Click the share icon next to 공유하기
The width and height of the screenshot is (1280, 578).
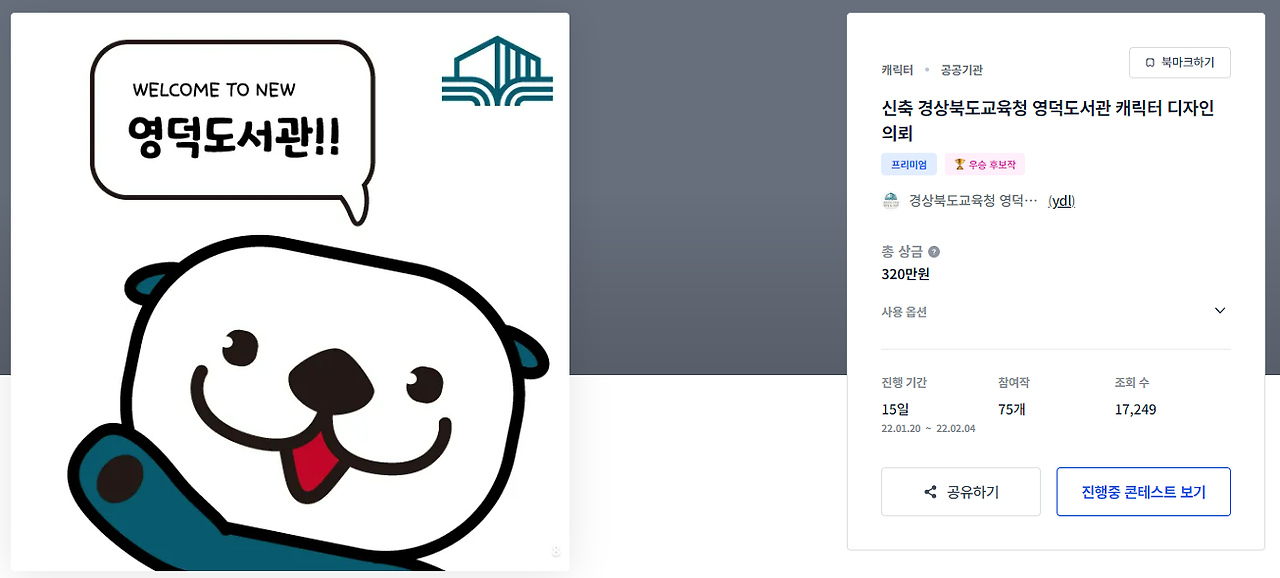pos(931,492)
